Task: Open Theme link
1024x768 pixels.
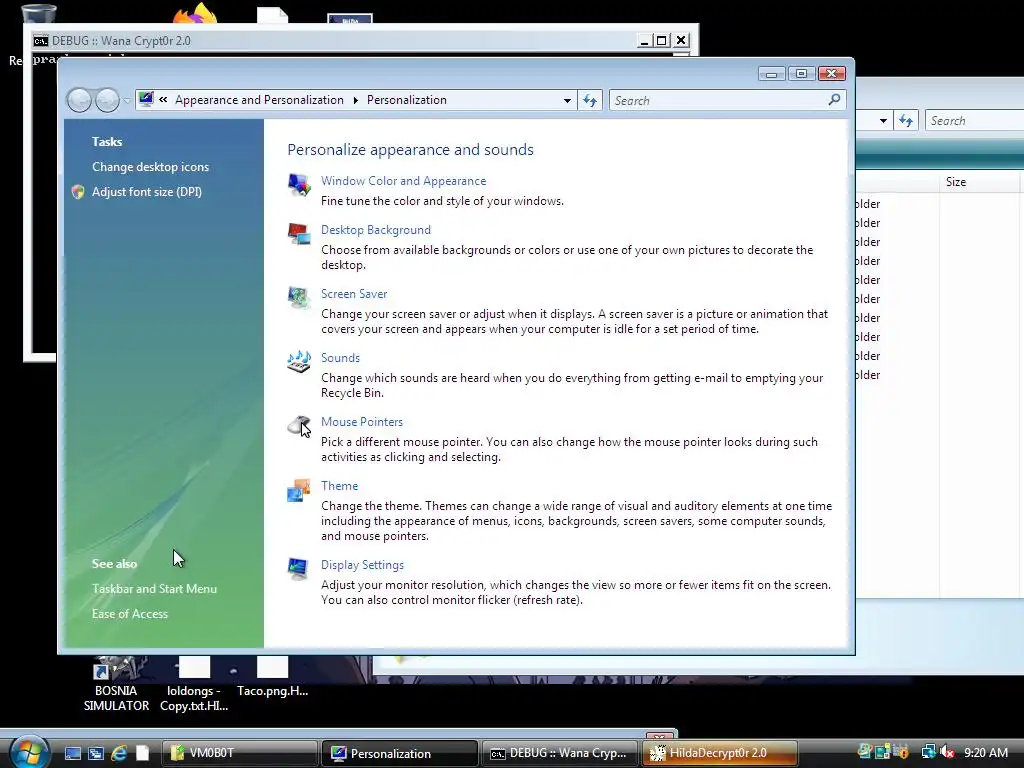Action: click(340, 486)
